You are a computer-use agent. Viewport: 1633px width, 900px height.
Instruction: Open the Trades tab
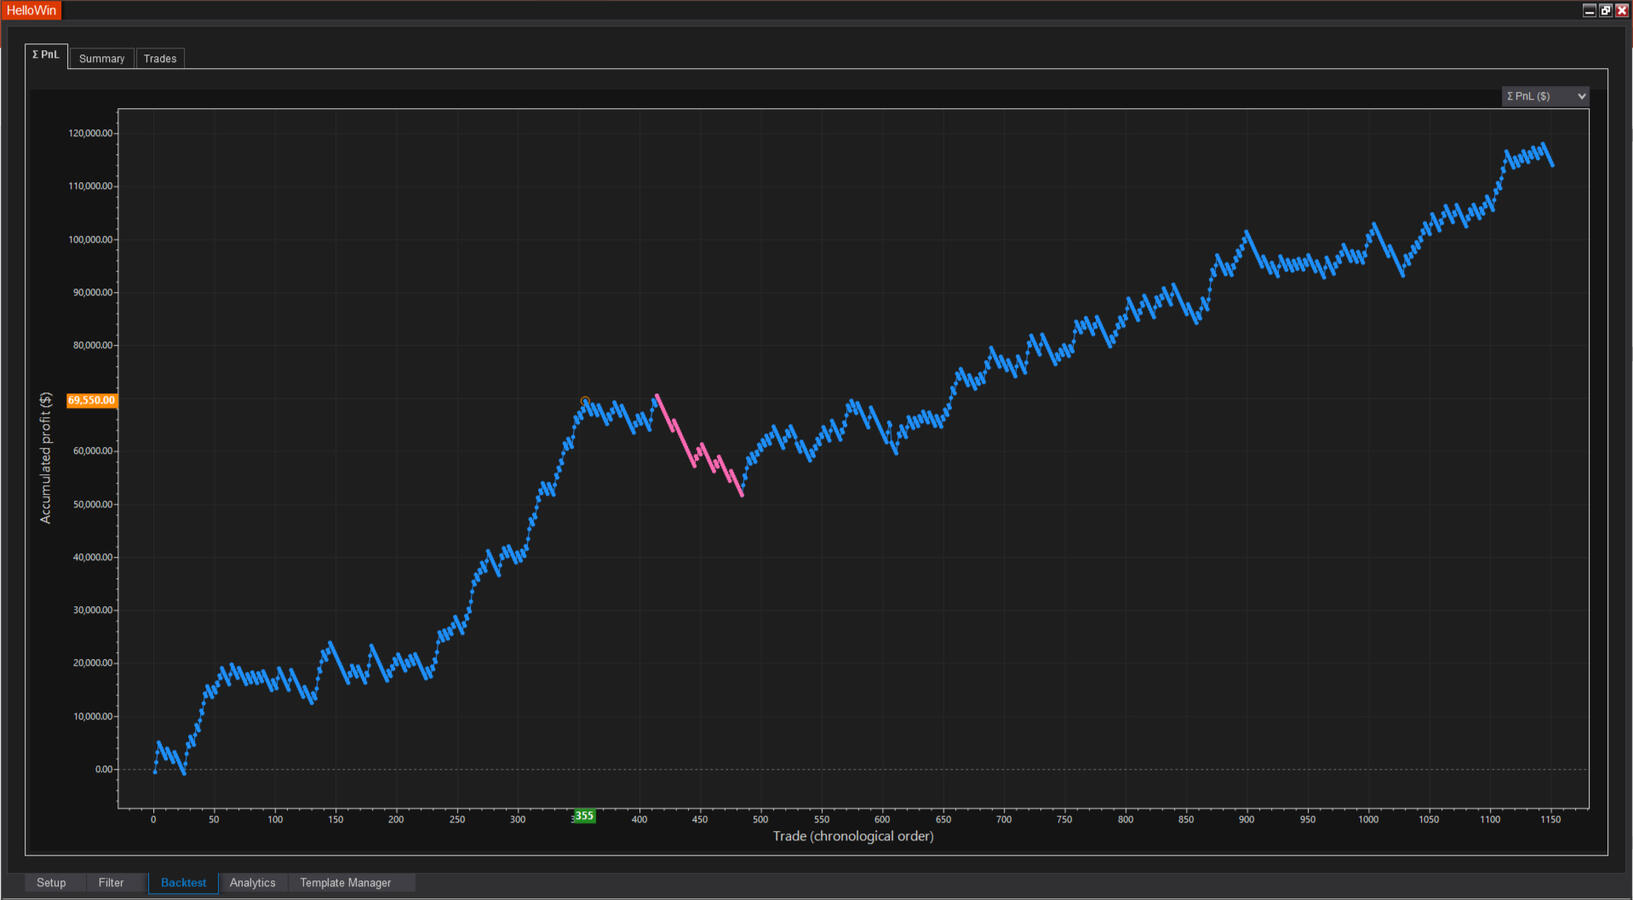(x=160, y=59)
